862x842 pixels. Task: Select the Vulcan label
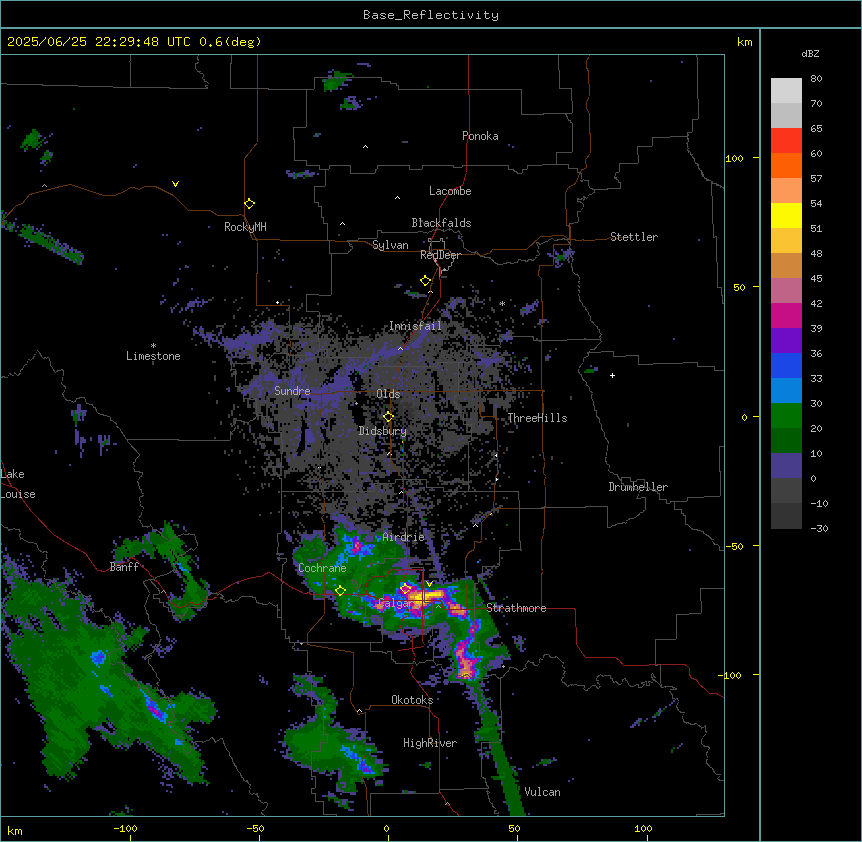click(542, 792)
